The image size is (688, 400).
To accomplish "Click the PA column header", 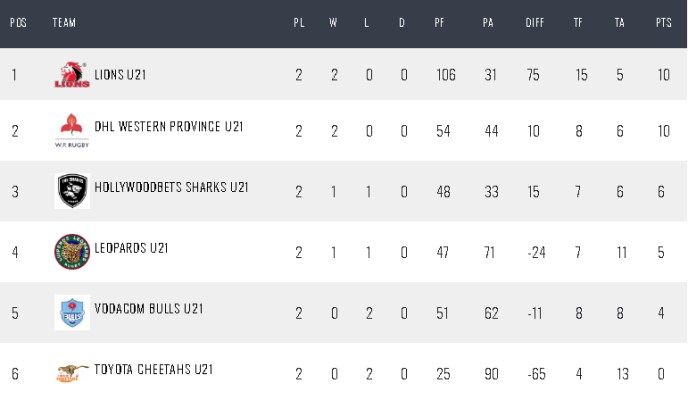I will coord(487,22).
